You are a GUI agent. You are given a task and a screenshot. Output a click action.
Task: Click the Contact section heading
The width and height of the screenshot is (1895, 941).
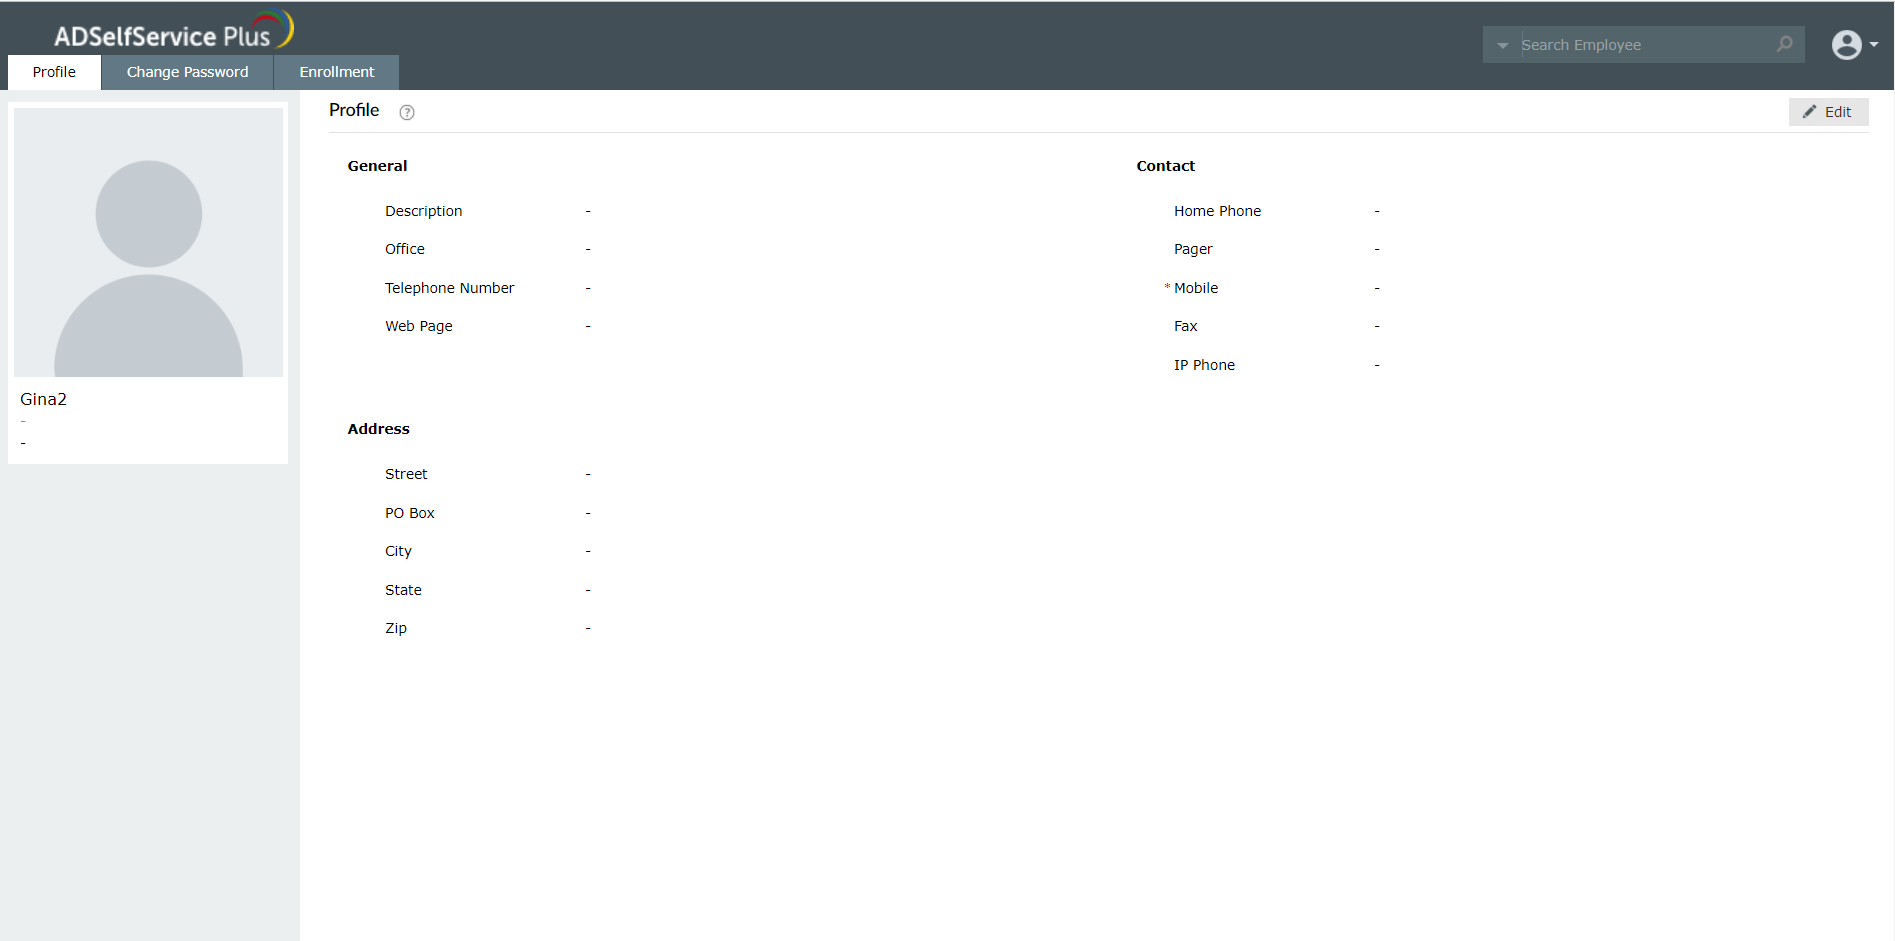pos(1165,165)
